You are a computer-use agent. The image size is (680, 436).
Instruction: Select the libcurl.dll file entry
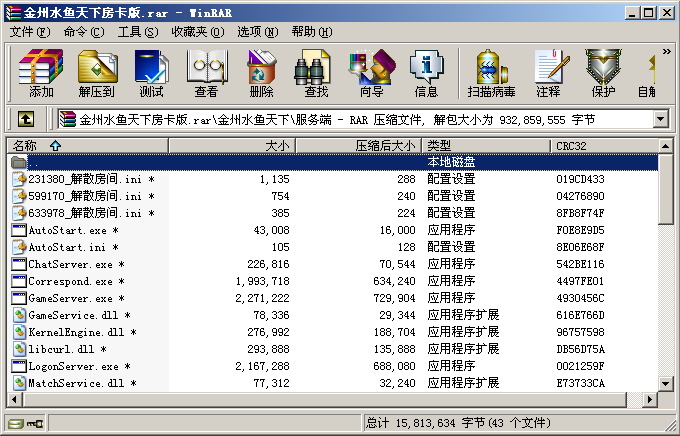point(62,349)
